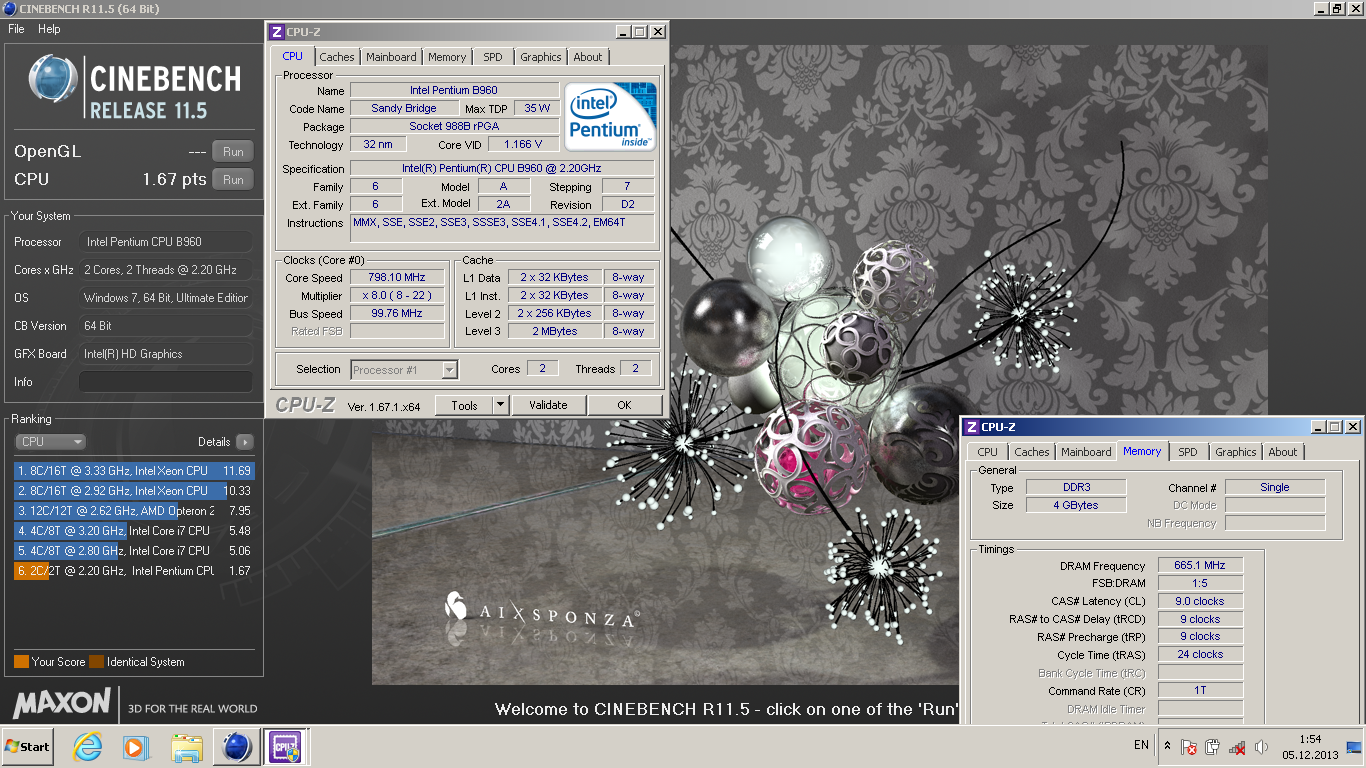
Task: Click the MAXON logo
Action: pyautogui.click(x=61, y=703)
